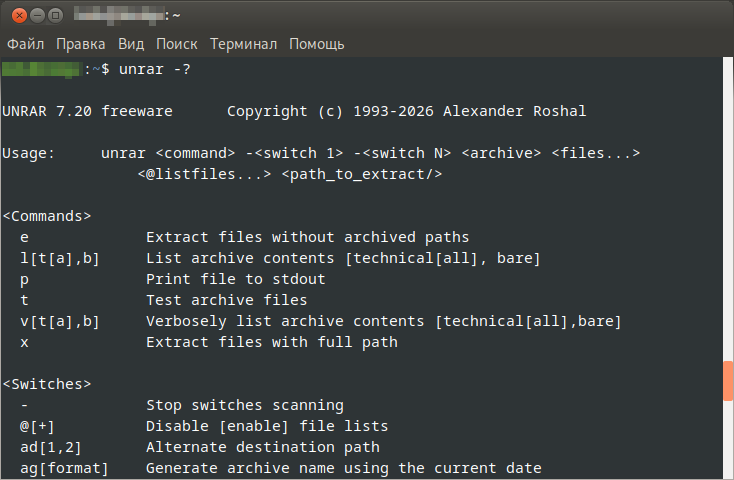Screen dimensions: 734x480
Task: Click the "<Commands>" heading line
Action: point(47,216)
